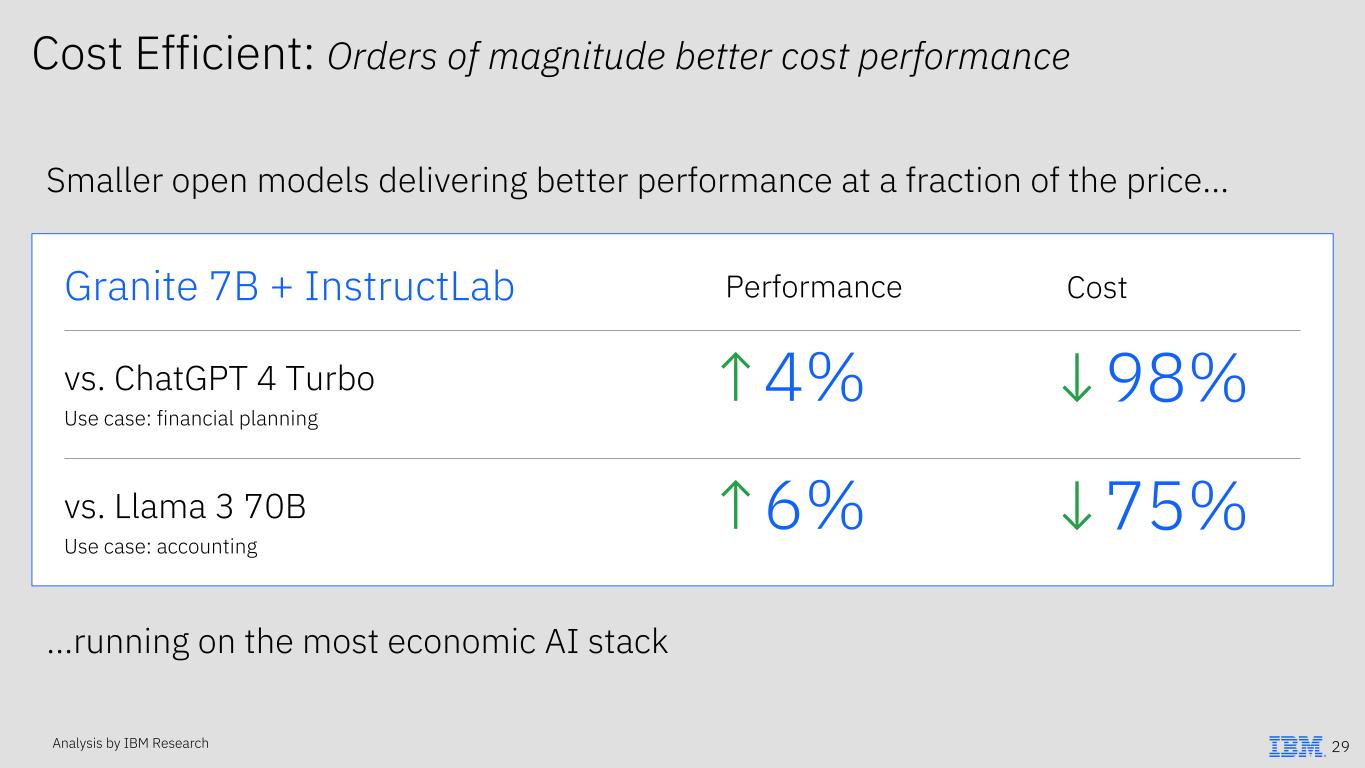Click the "Cost" column header
This screenshot has height=768, width=1365.
coord(1096,288)
